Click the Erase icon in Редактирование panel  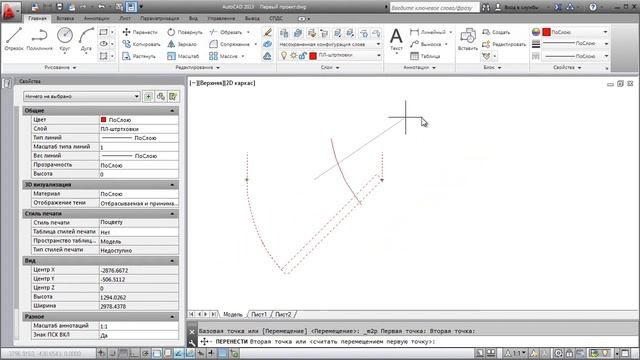pos(267,32)
